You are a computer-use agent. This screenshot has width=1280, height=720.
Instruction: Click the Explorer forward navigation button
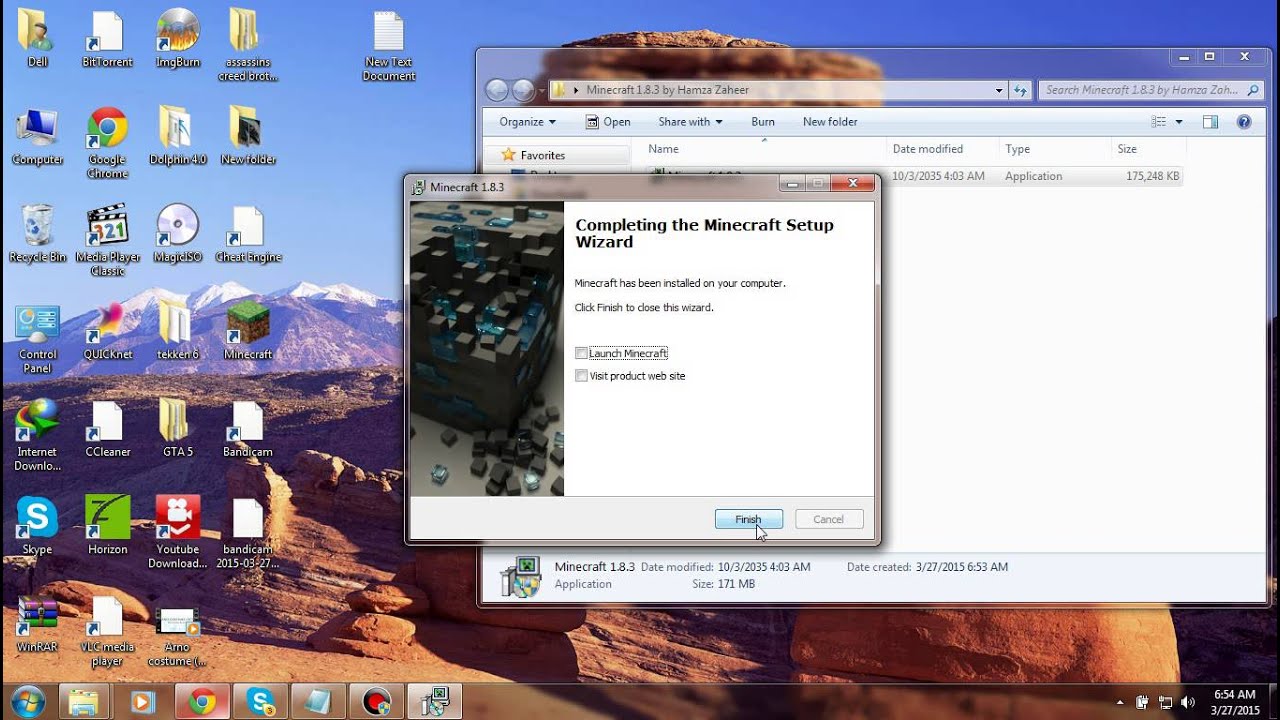[523, 91]
